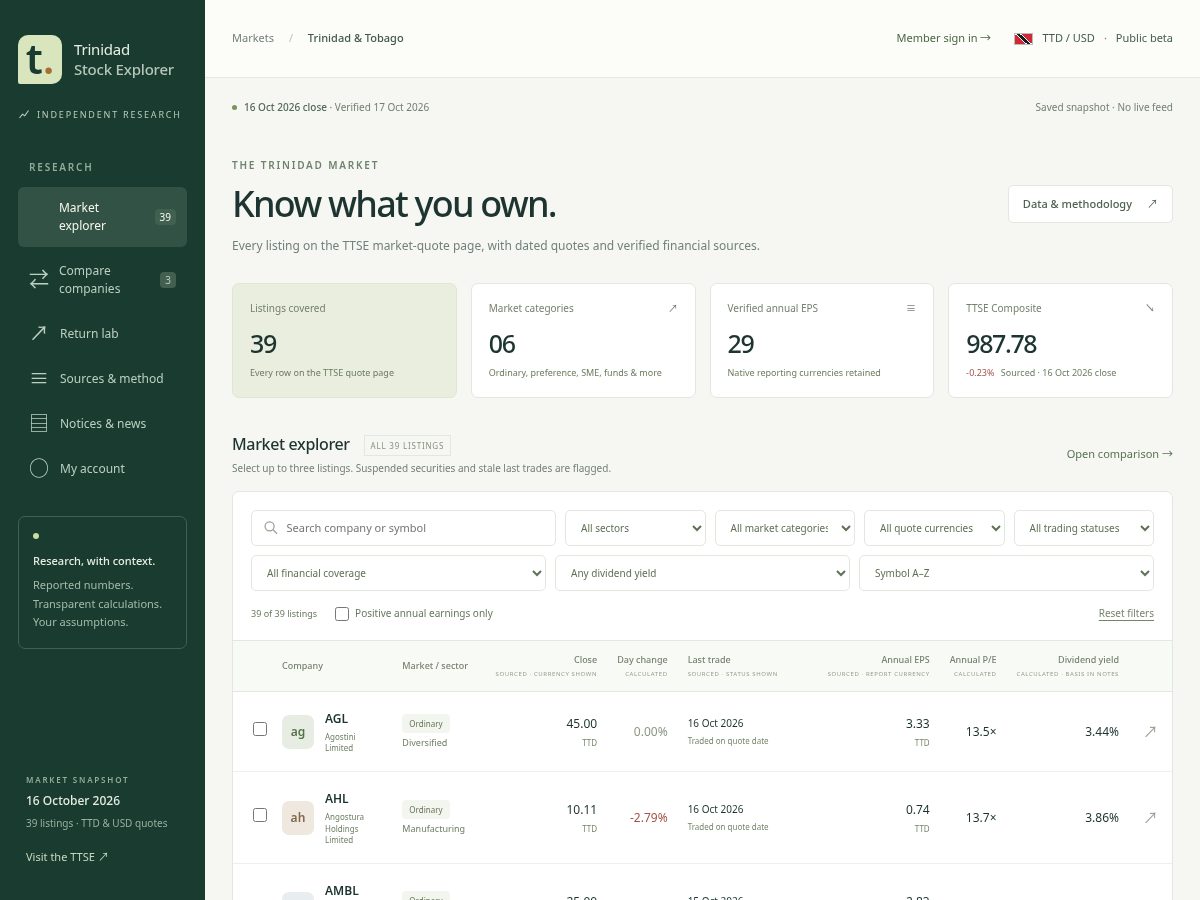Open Notices & news in sidebar
The image size is (1200, 900).
102,423
